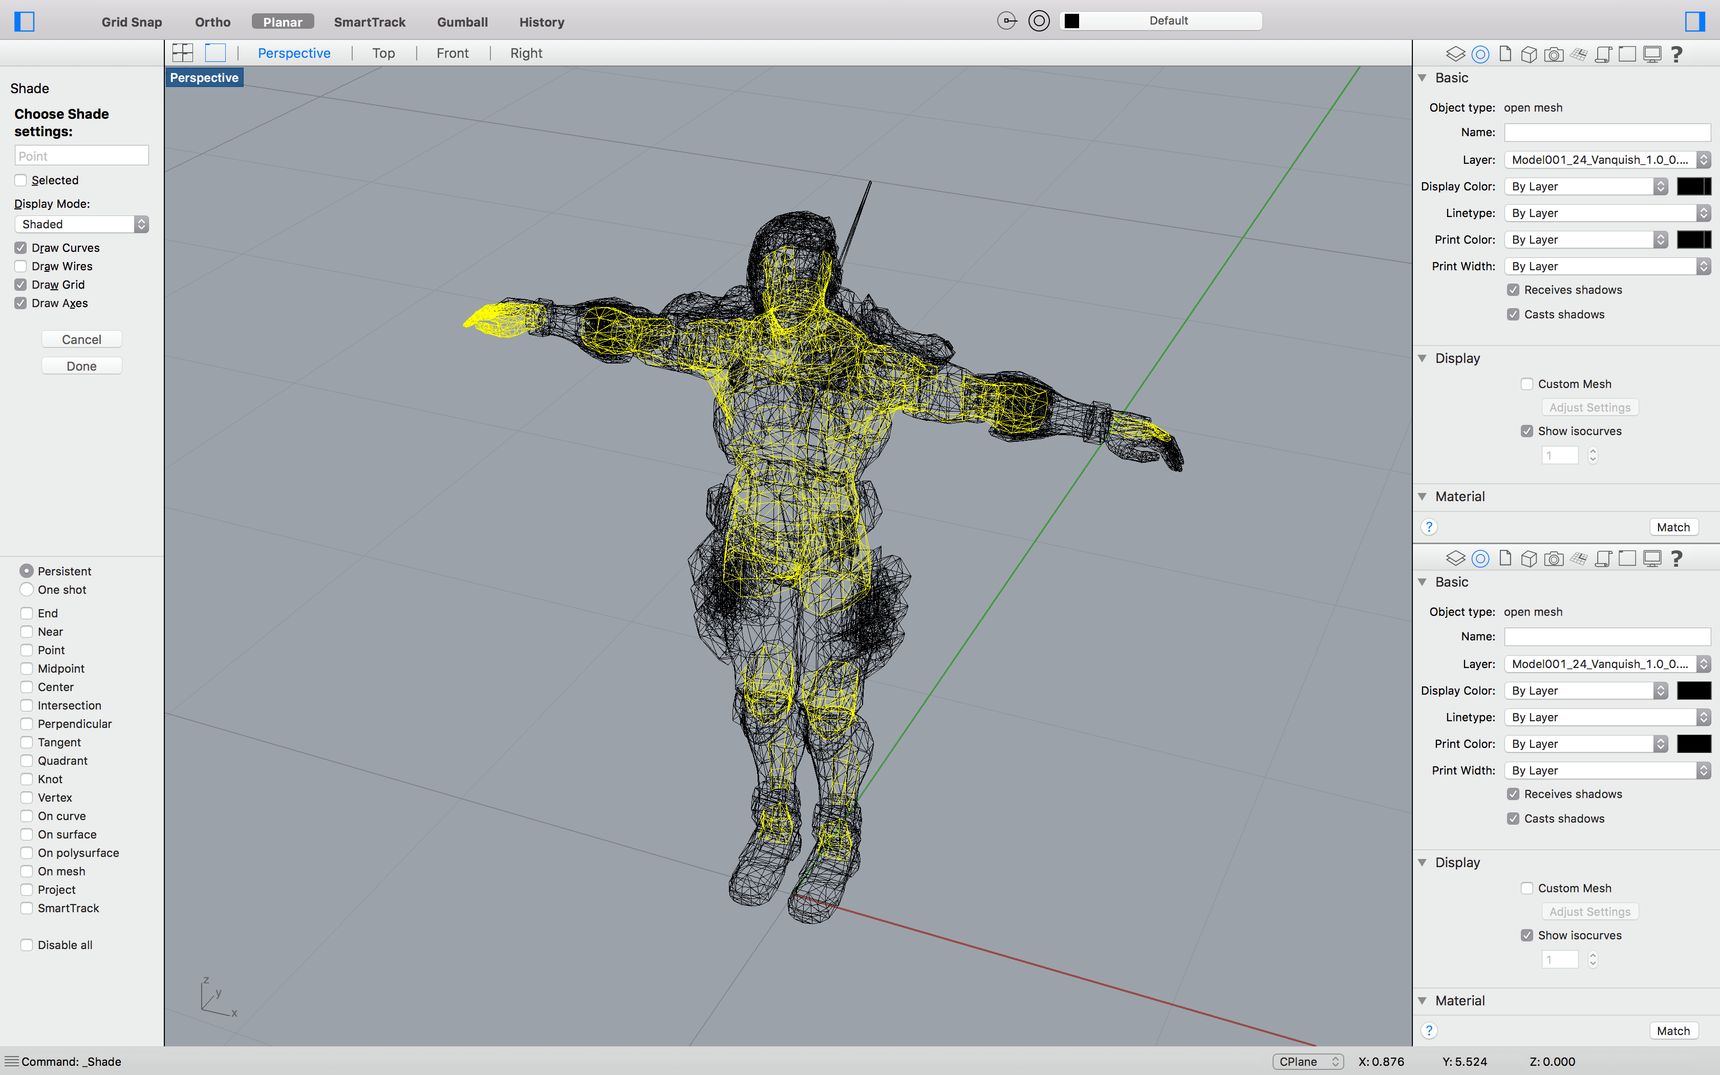Toggle Draw Grid checkbox
Viewport: 1720px width, 1075px height.
coord(21,285)
